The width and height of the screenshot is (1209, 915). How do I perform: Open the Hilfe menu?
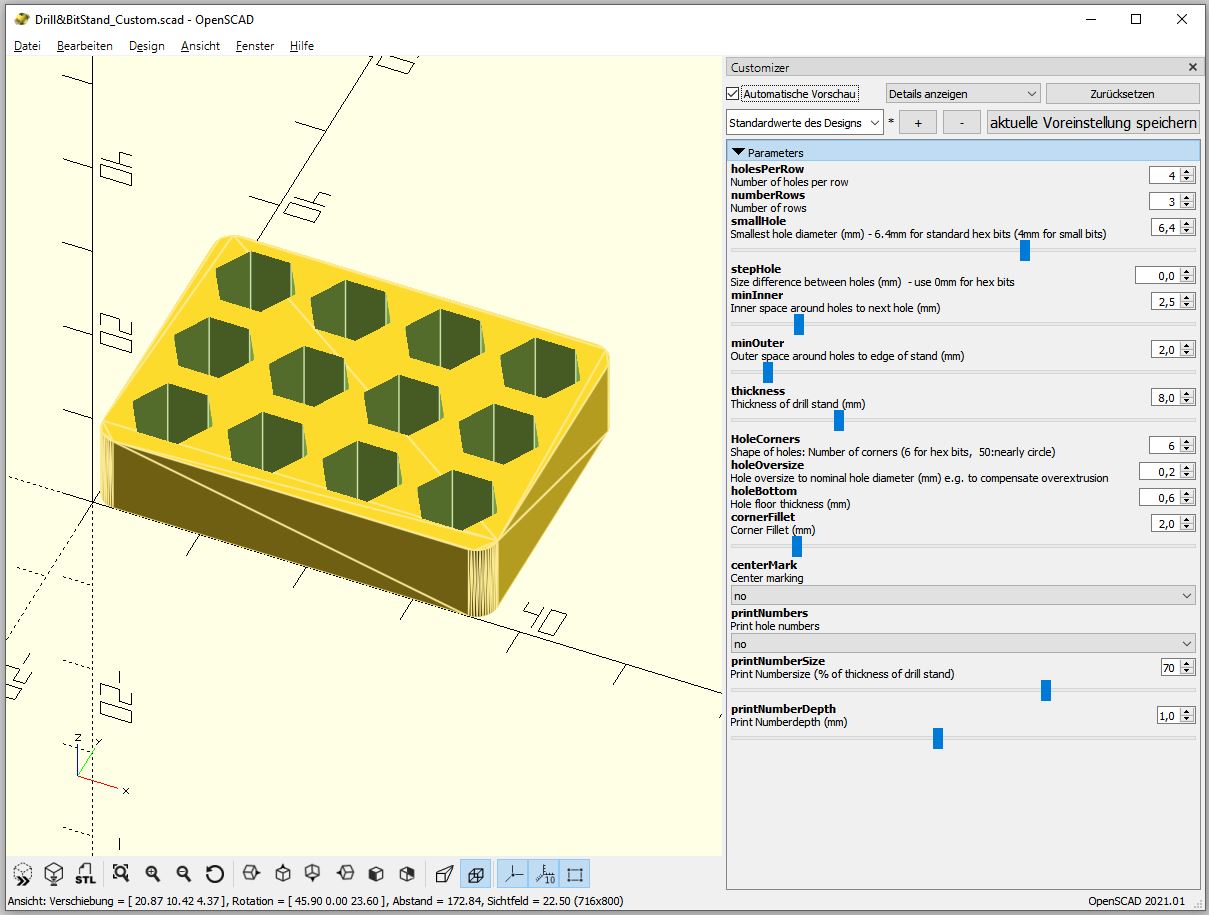click(302, 46)
